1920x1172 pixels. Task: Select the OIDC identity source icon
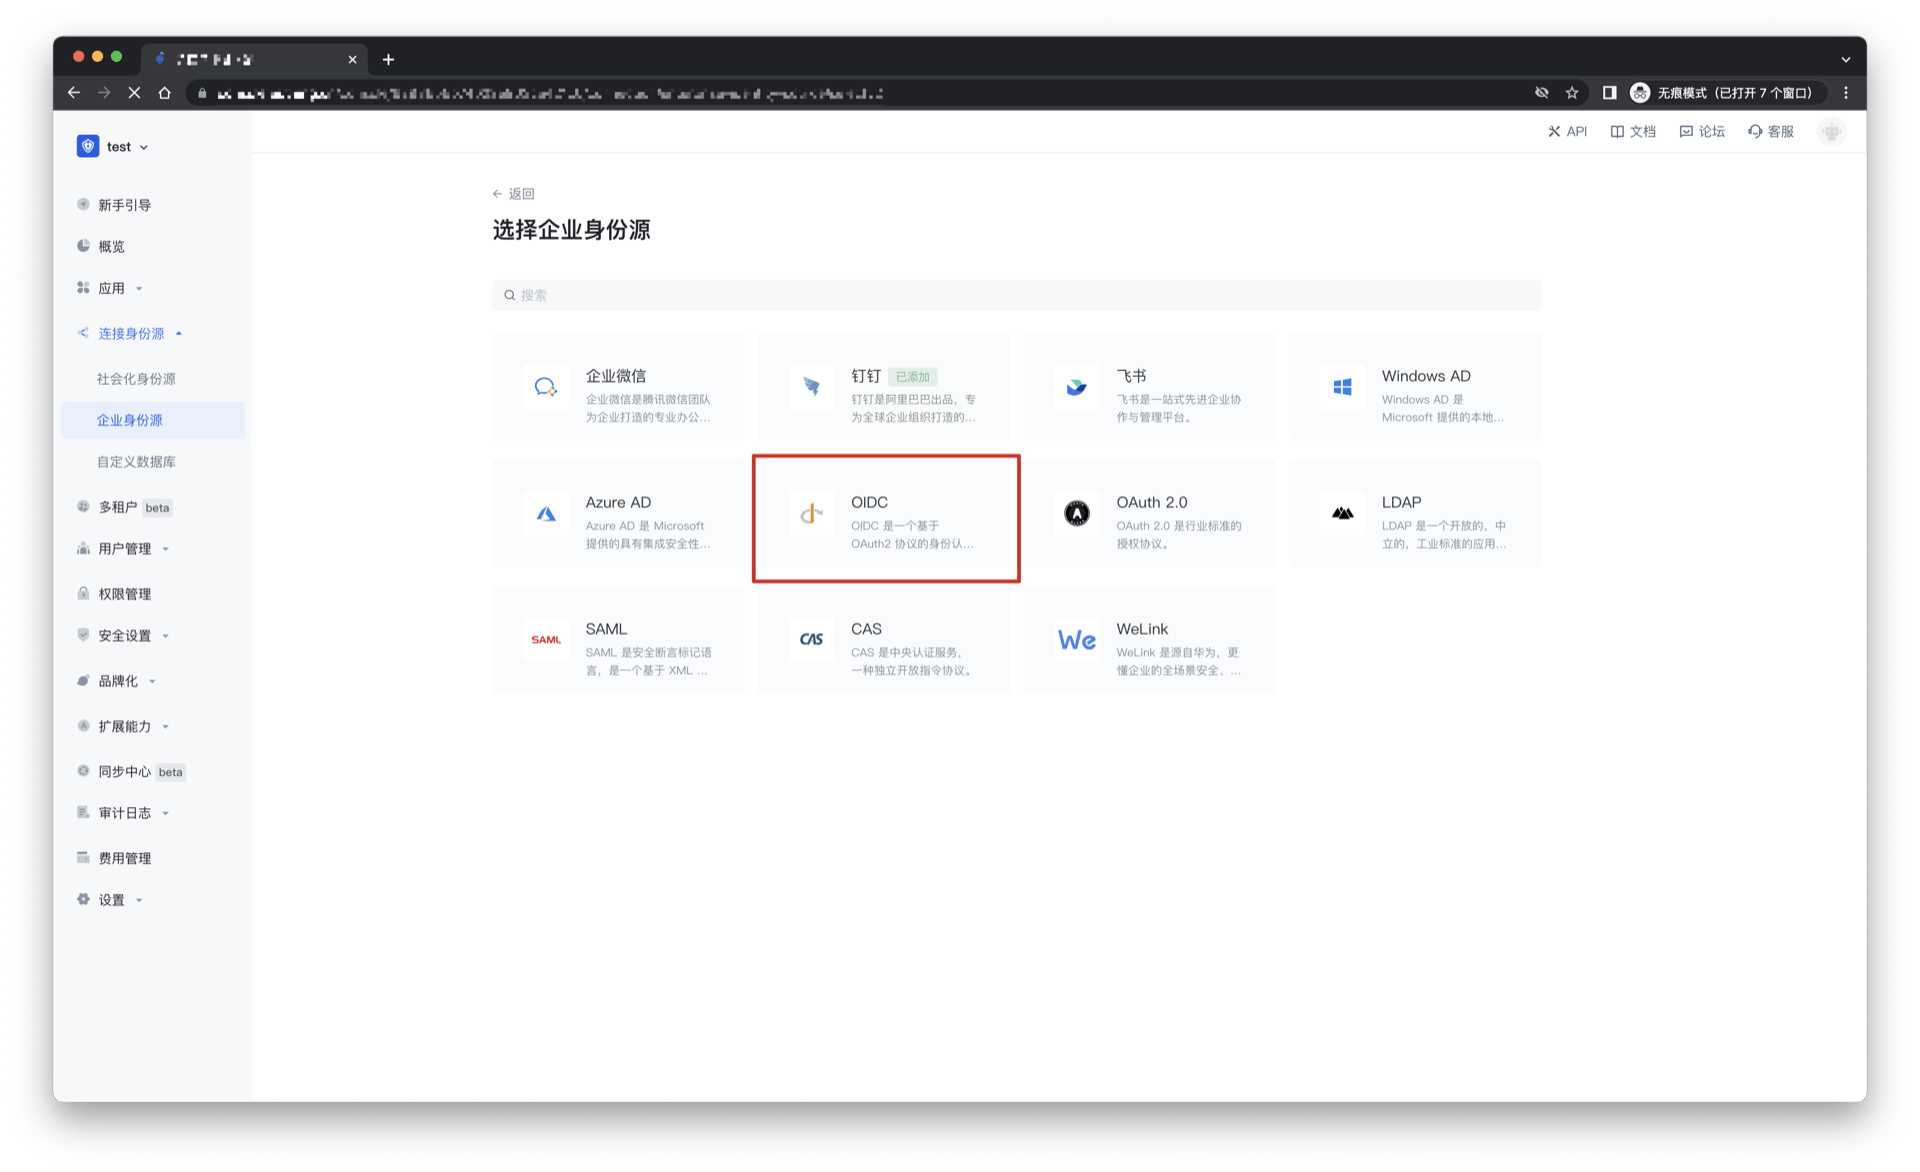tap(811, 513)
